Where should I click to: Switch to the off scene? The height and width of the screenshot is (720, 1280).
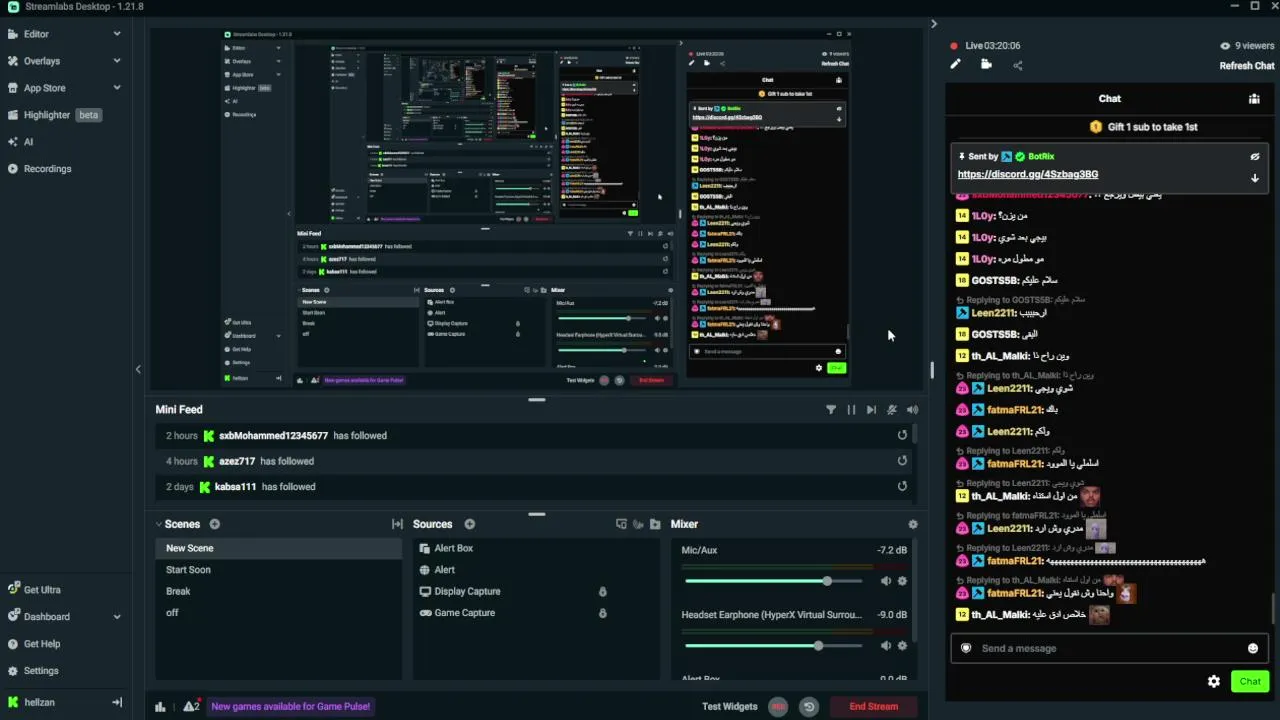279,613
